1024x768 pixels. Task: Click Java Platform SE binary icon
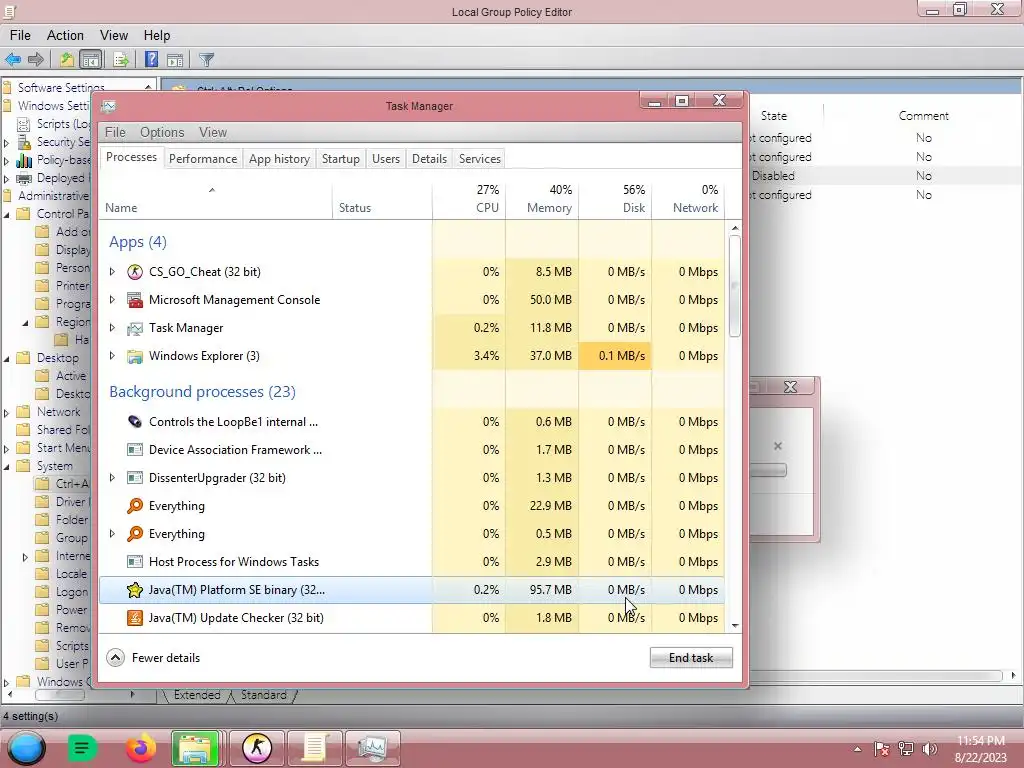coord(135,590)
